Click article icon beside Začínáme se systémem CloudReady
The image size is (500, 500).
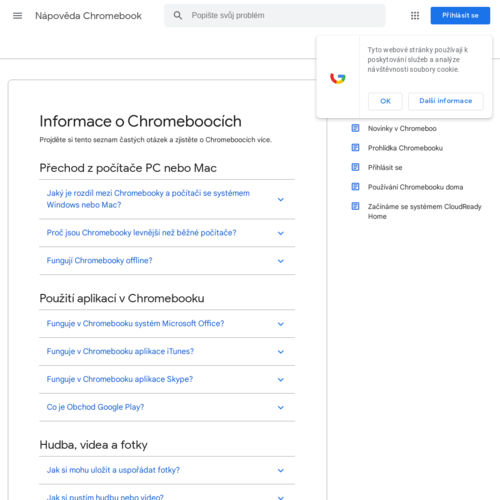355,206
